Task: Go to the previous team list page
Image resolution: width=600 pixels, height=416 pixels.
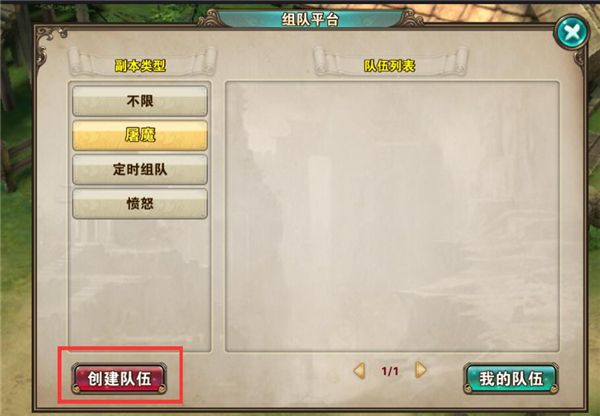Action: pos(359,370)
